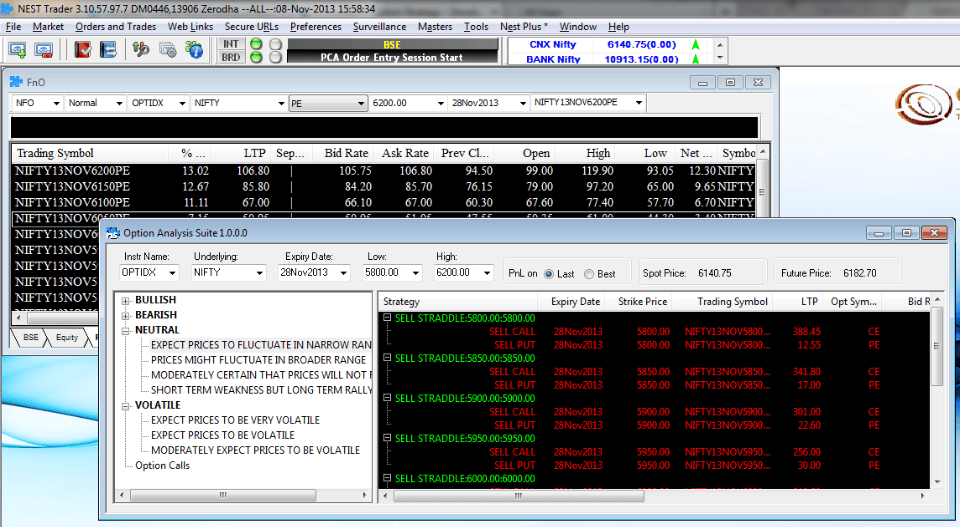The image size is (961, 528).
Task: Select the NIFTY13NOV6150PE row
Action: click(x=384, y=186)
